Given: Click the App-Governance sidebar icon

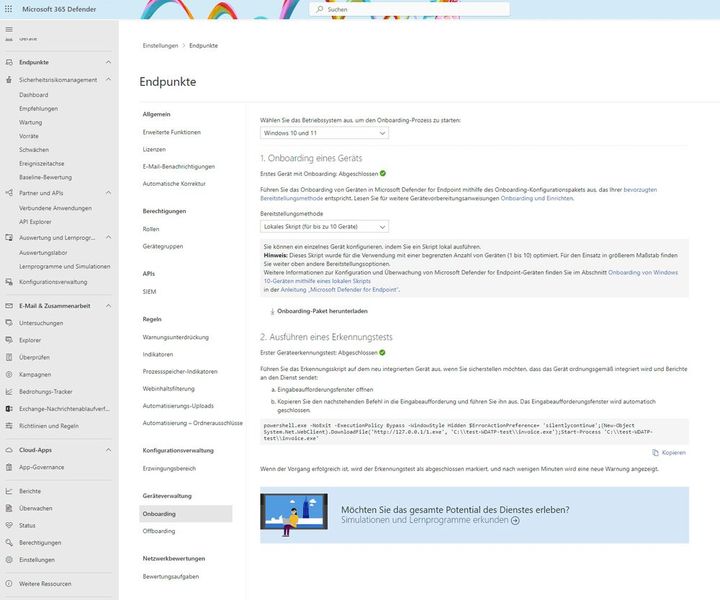Looking at the screenshot, I should [9, 467].
